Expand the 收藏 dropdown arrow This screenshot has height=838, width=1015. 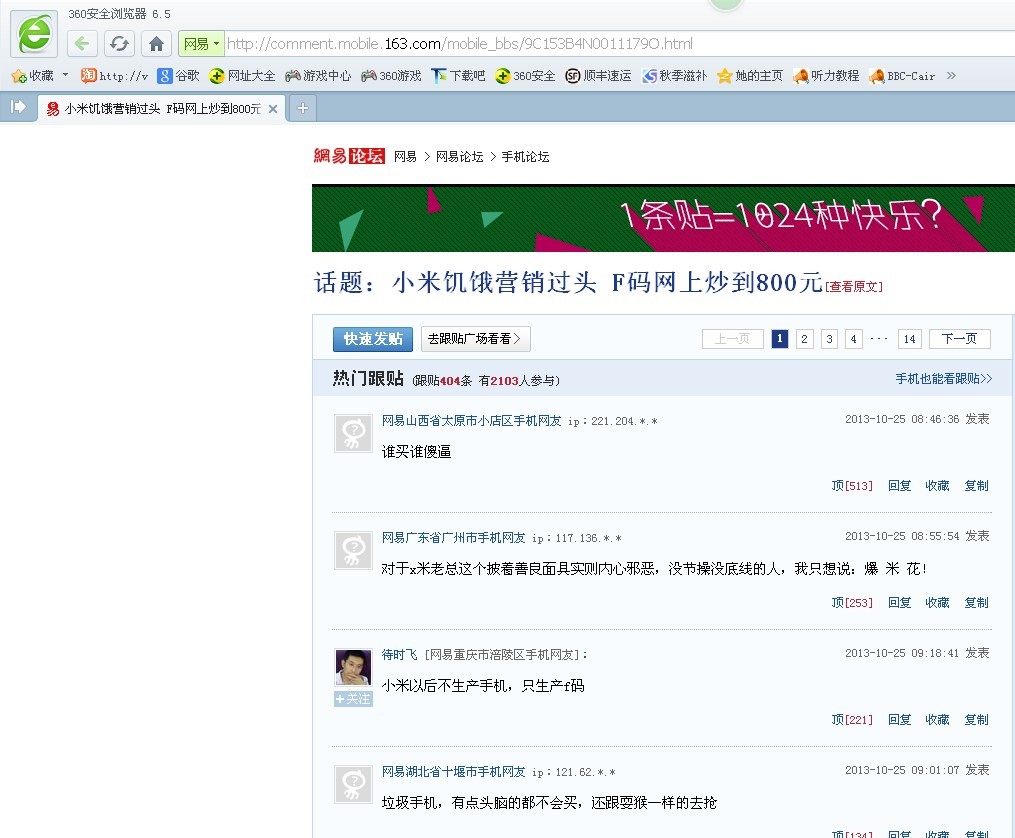pos(65,75)
